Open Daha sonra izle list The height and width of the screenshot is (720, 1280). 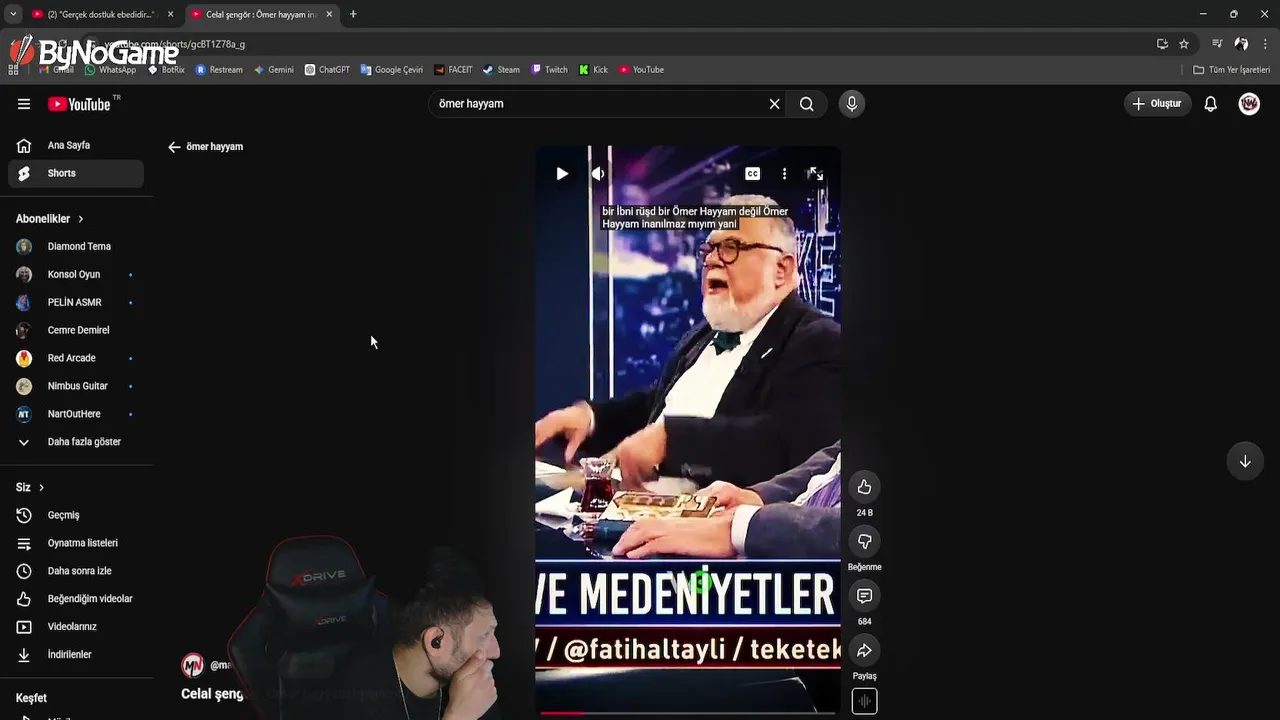(75, 571)
